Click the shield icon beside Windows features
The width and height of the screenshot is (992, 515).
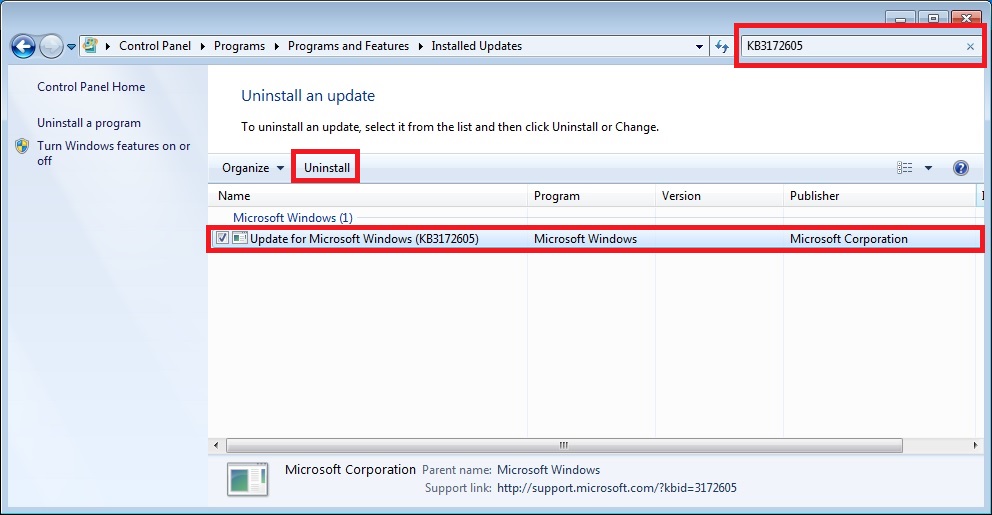point(22,146)
